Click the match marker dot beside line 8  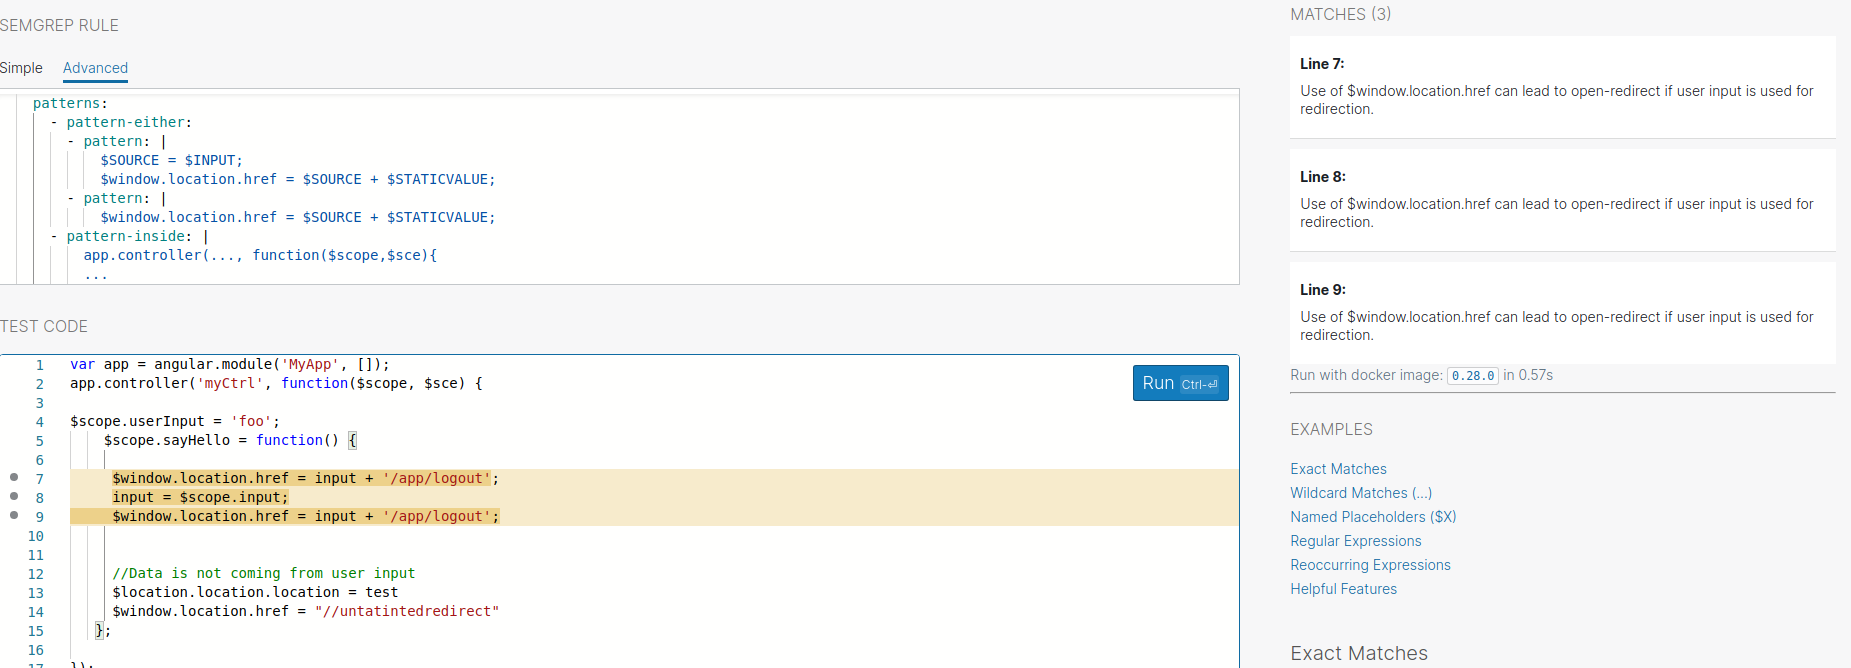(14, 496)
